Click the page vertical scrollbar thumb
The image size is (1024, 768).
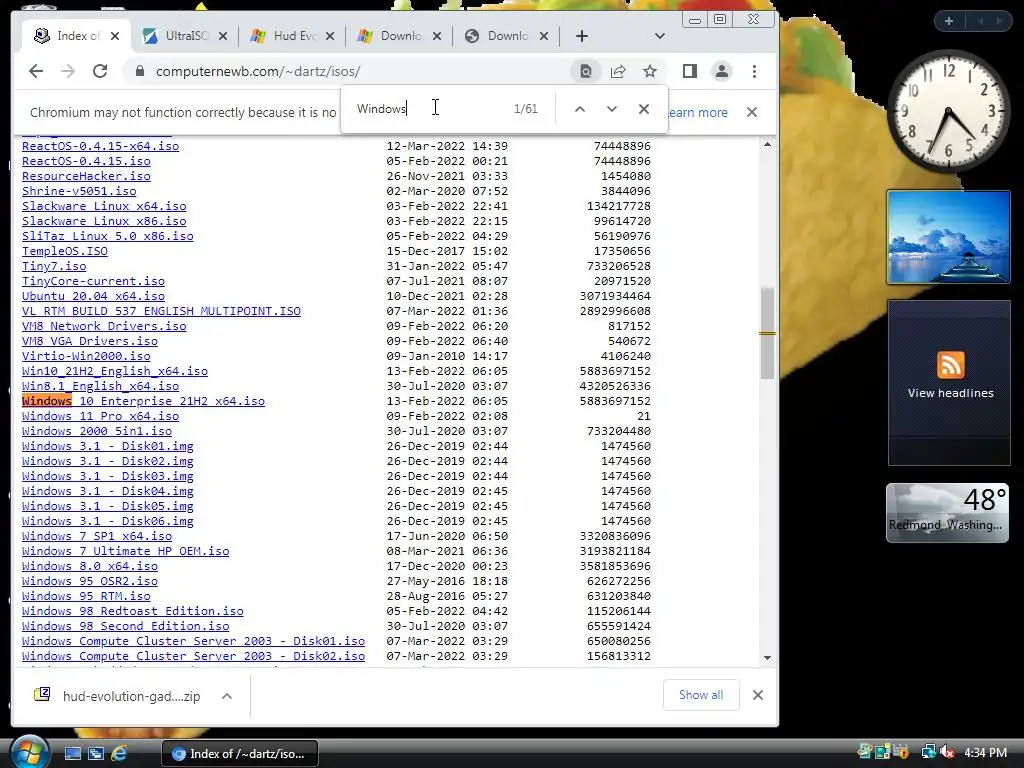pyautogui.click(x=767, y=333)
